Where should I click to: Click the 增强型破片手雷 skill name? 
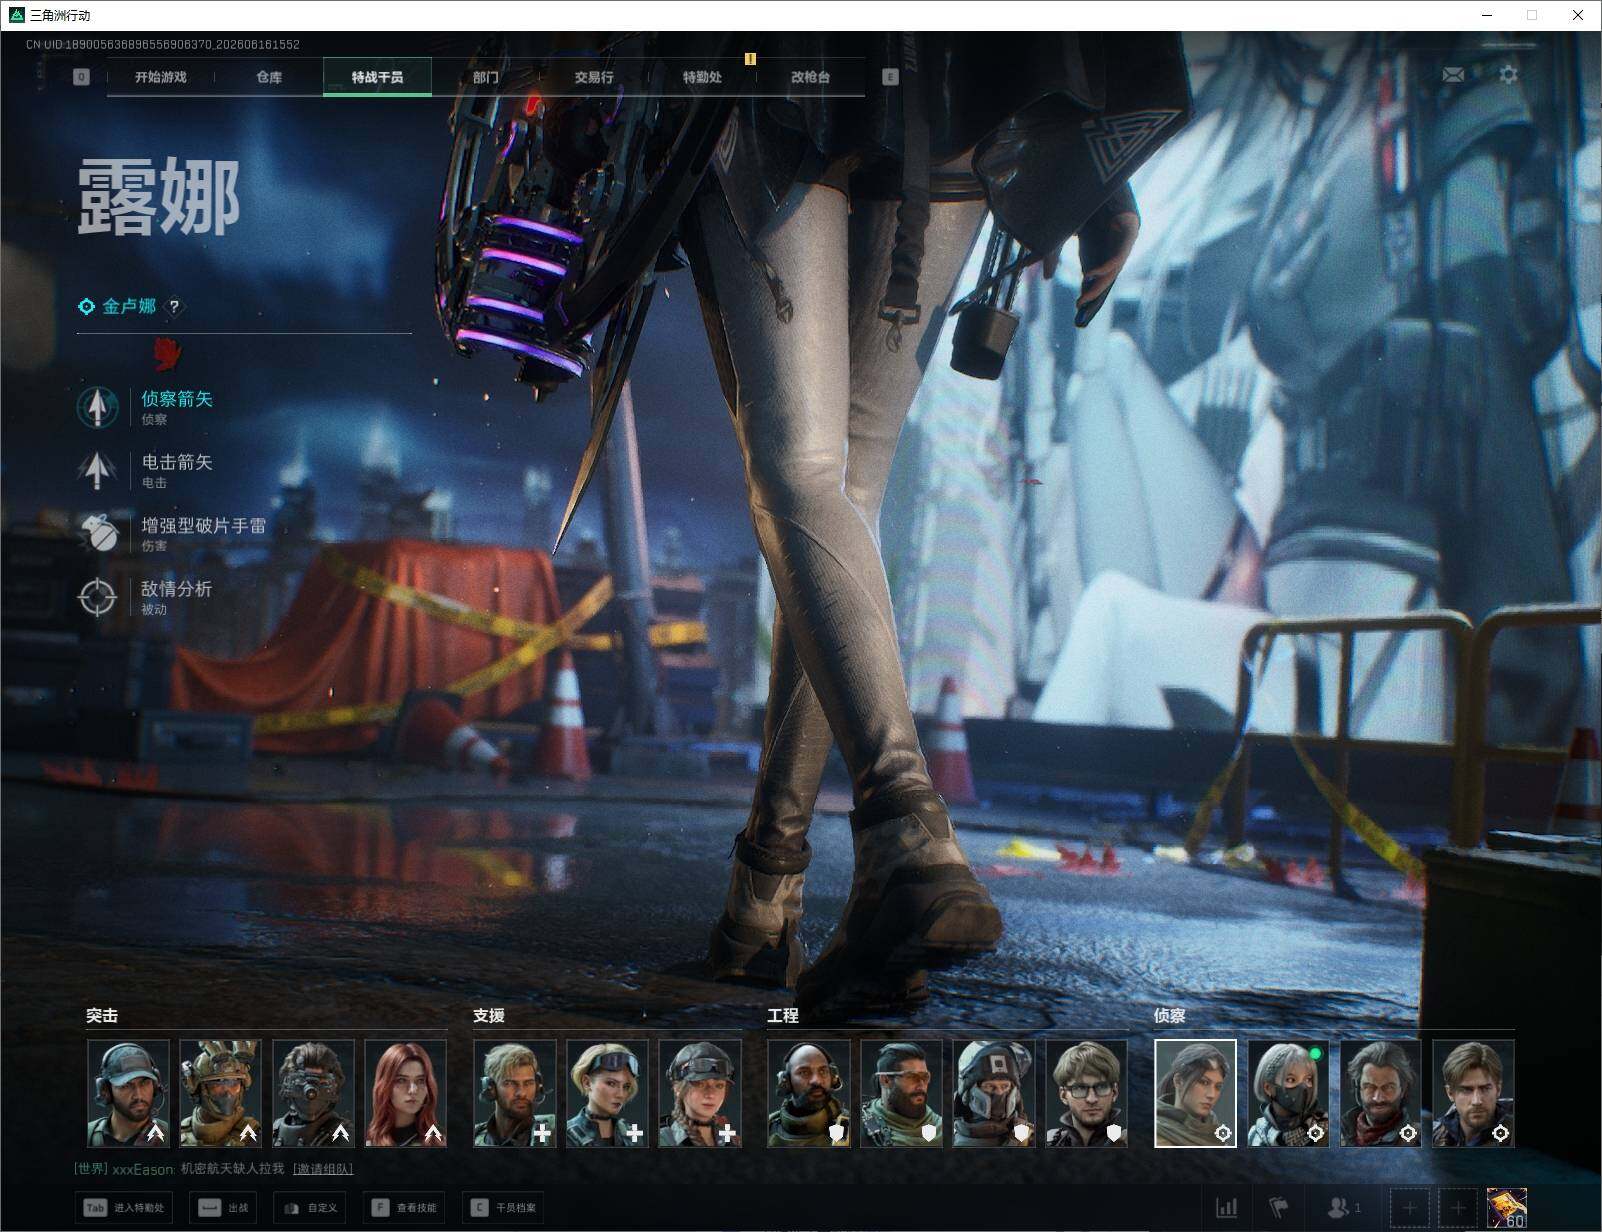click(x=204, y=525)
